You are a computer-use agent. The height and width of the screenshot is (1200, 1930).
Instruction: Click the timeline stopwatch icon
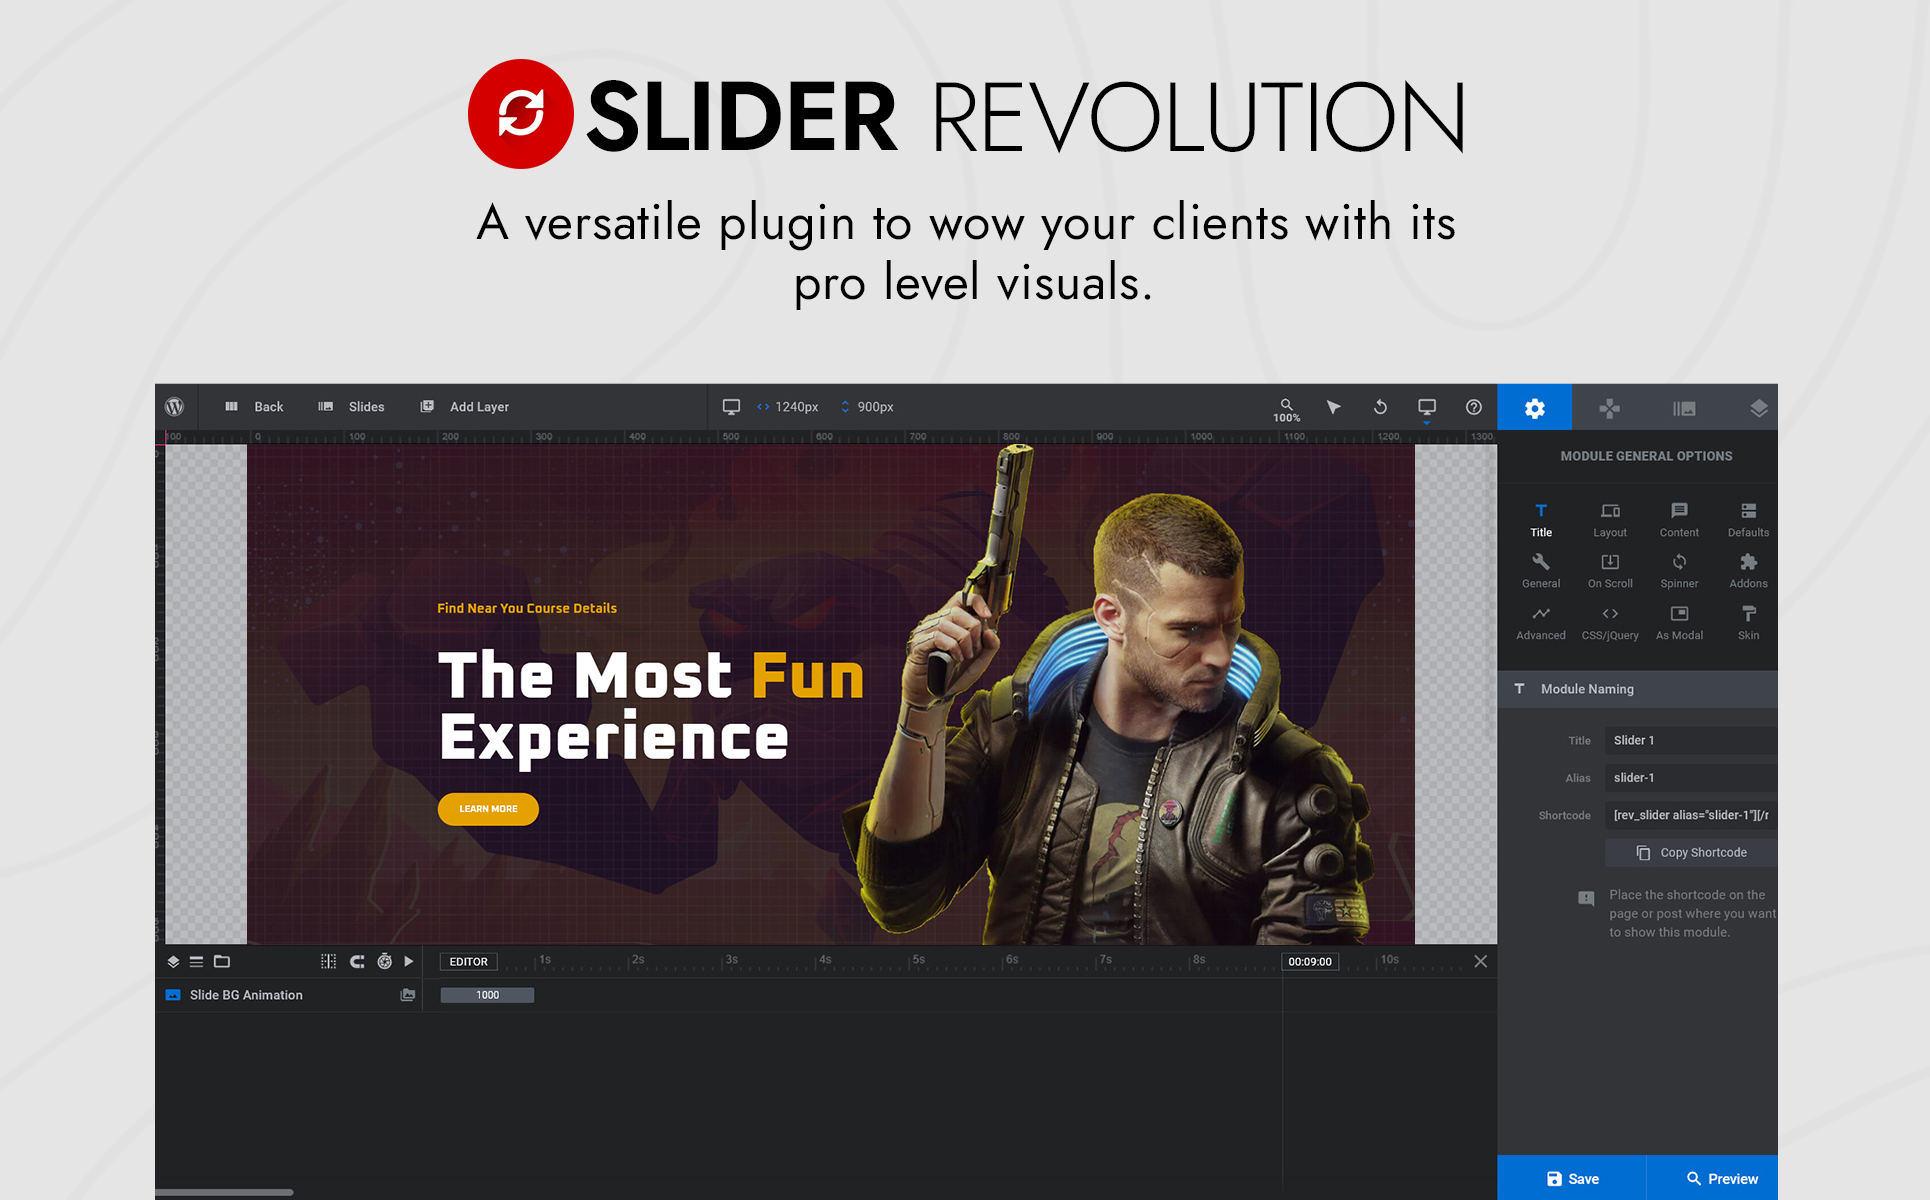point(384,961)
